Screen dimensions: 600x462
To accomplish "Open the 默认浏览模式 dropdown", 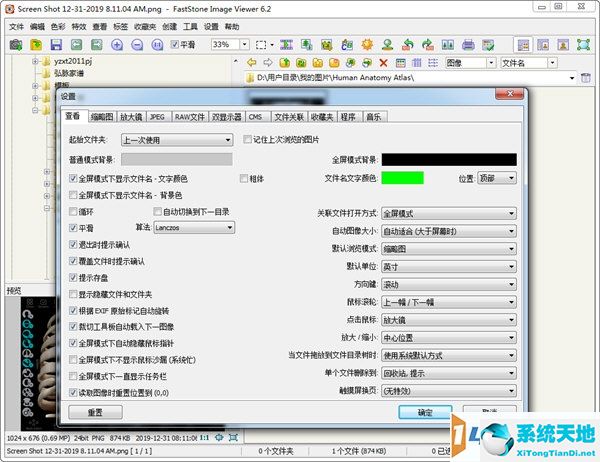I will point(449,249).
